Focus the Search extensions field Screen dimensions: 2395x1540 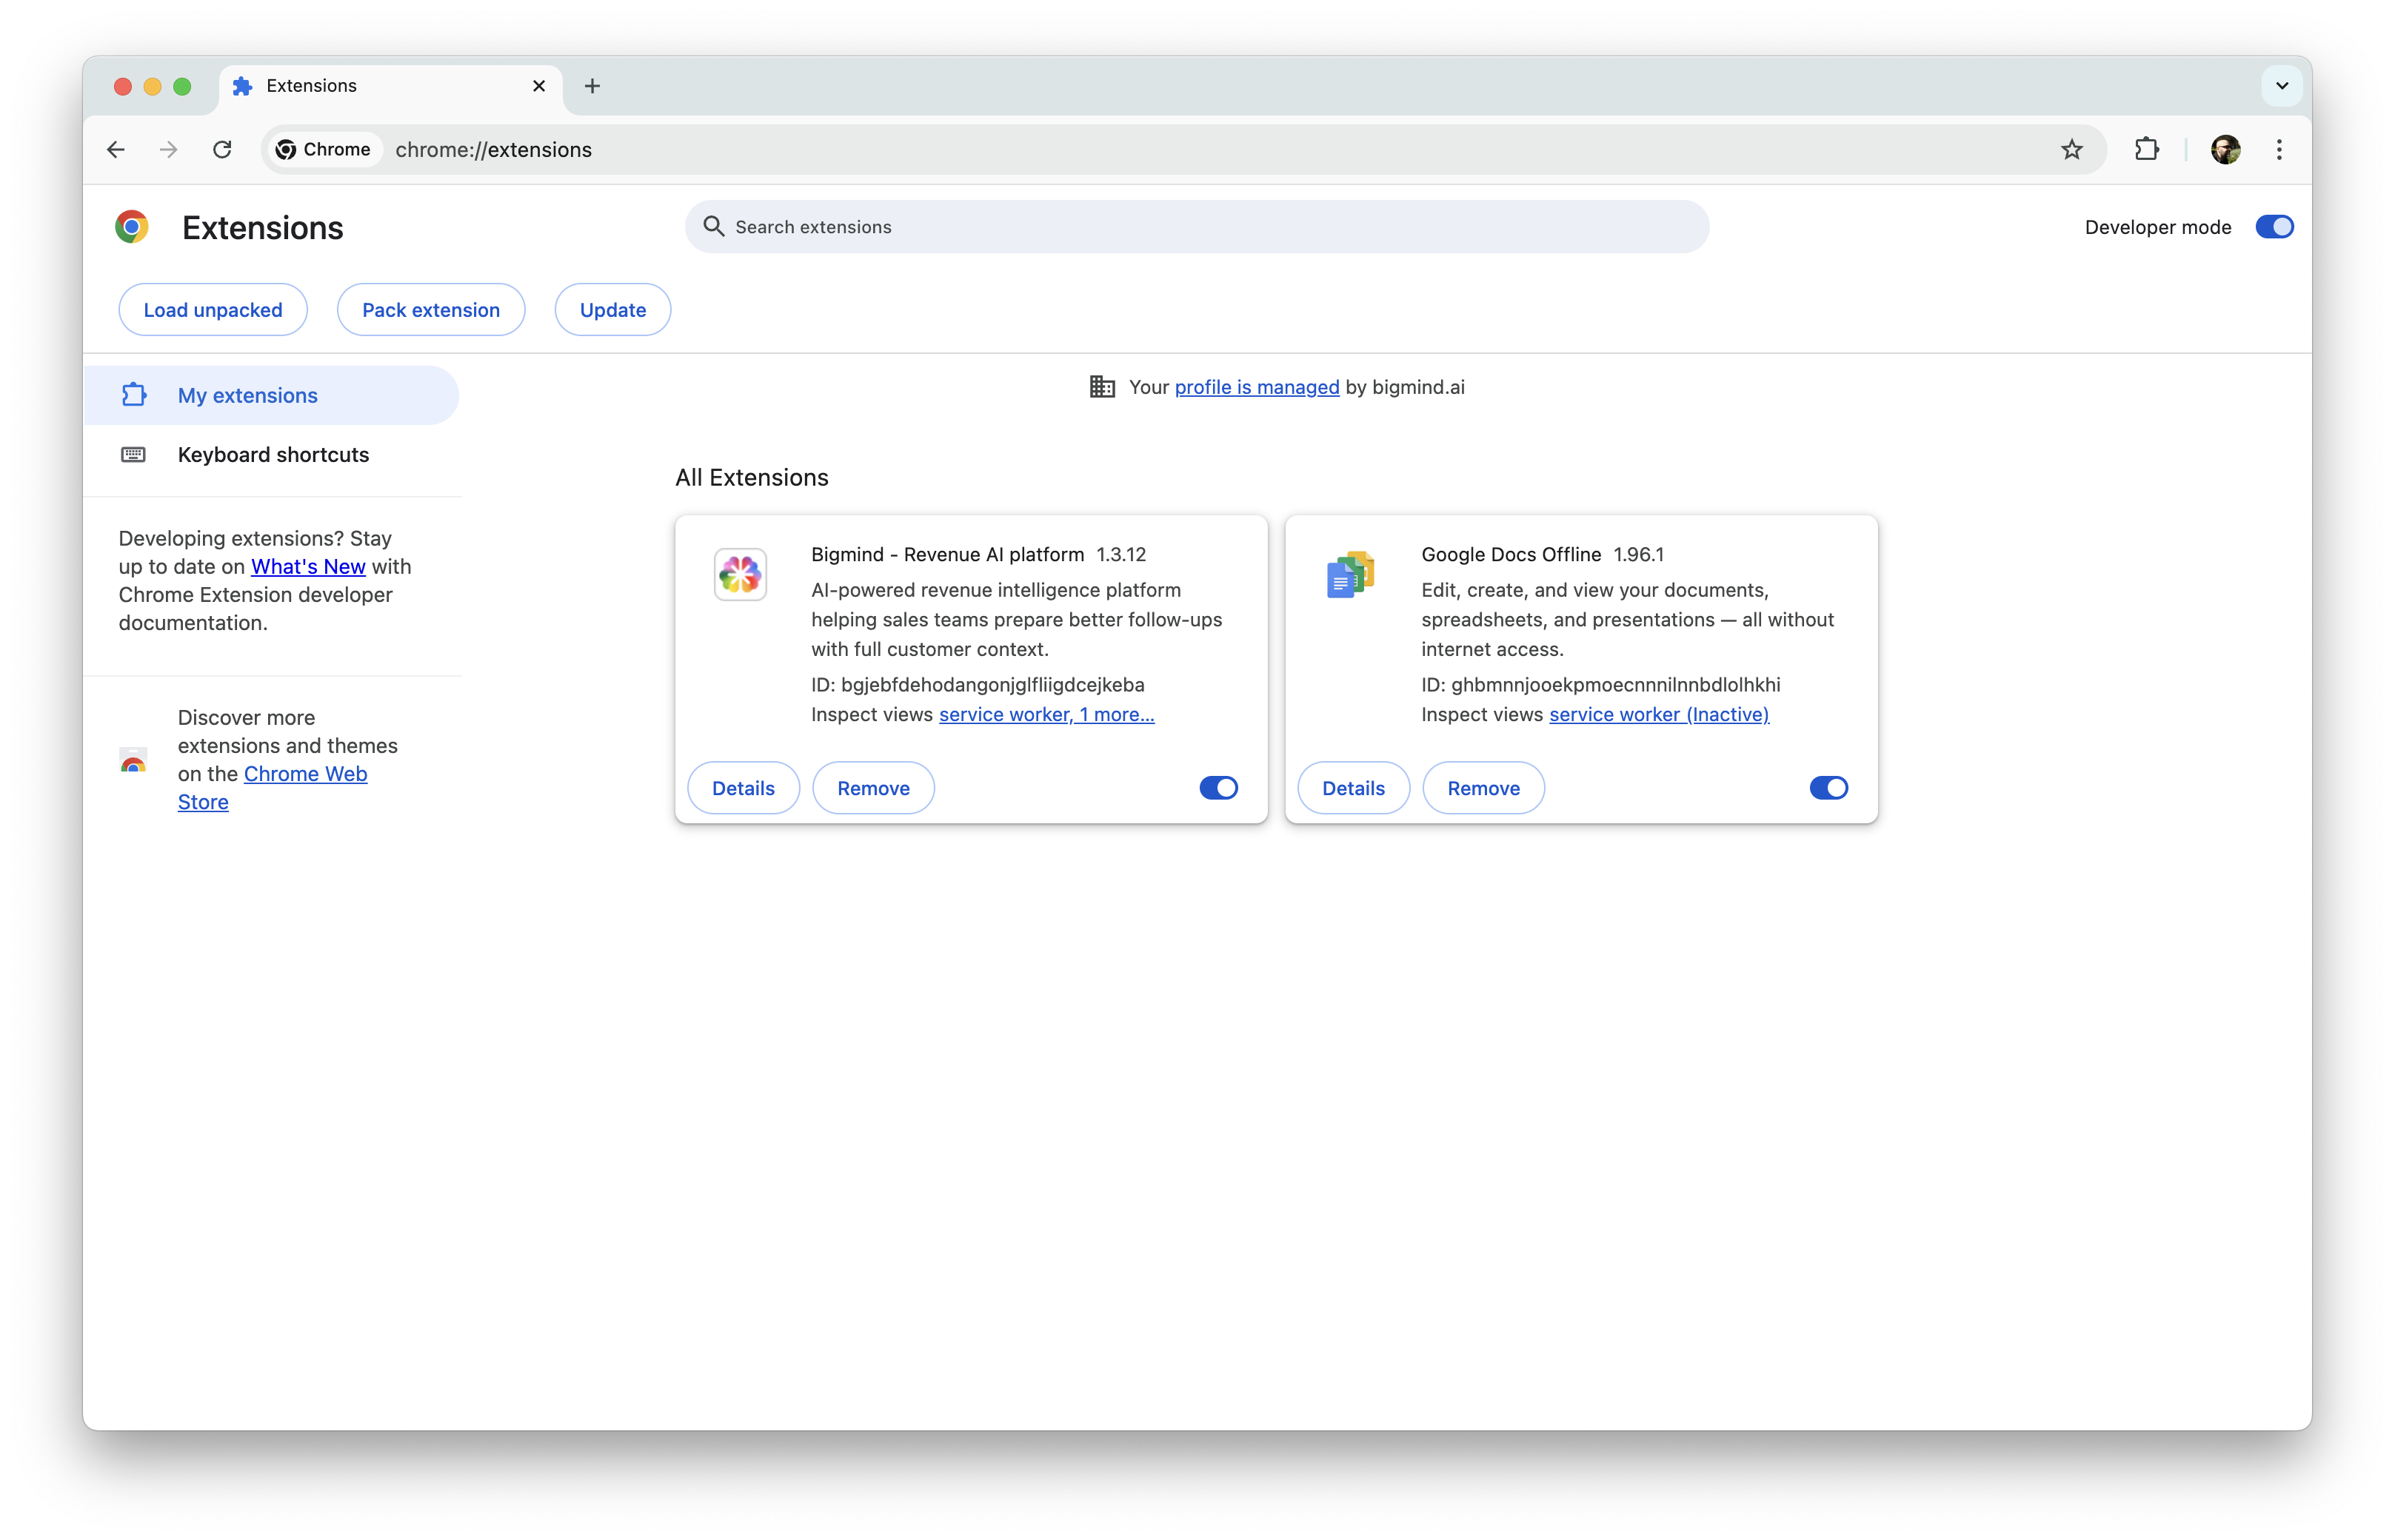tap(1197, 227)
